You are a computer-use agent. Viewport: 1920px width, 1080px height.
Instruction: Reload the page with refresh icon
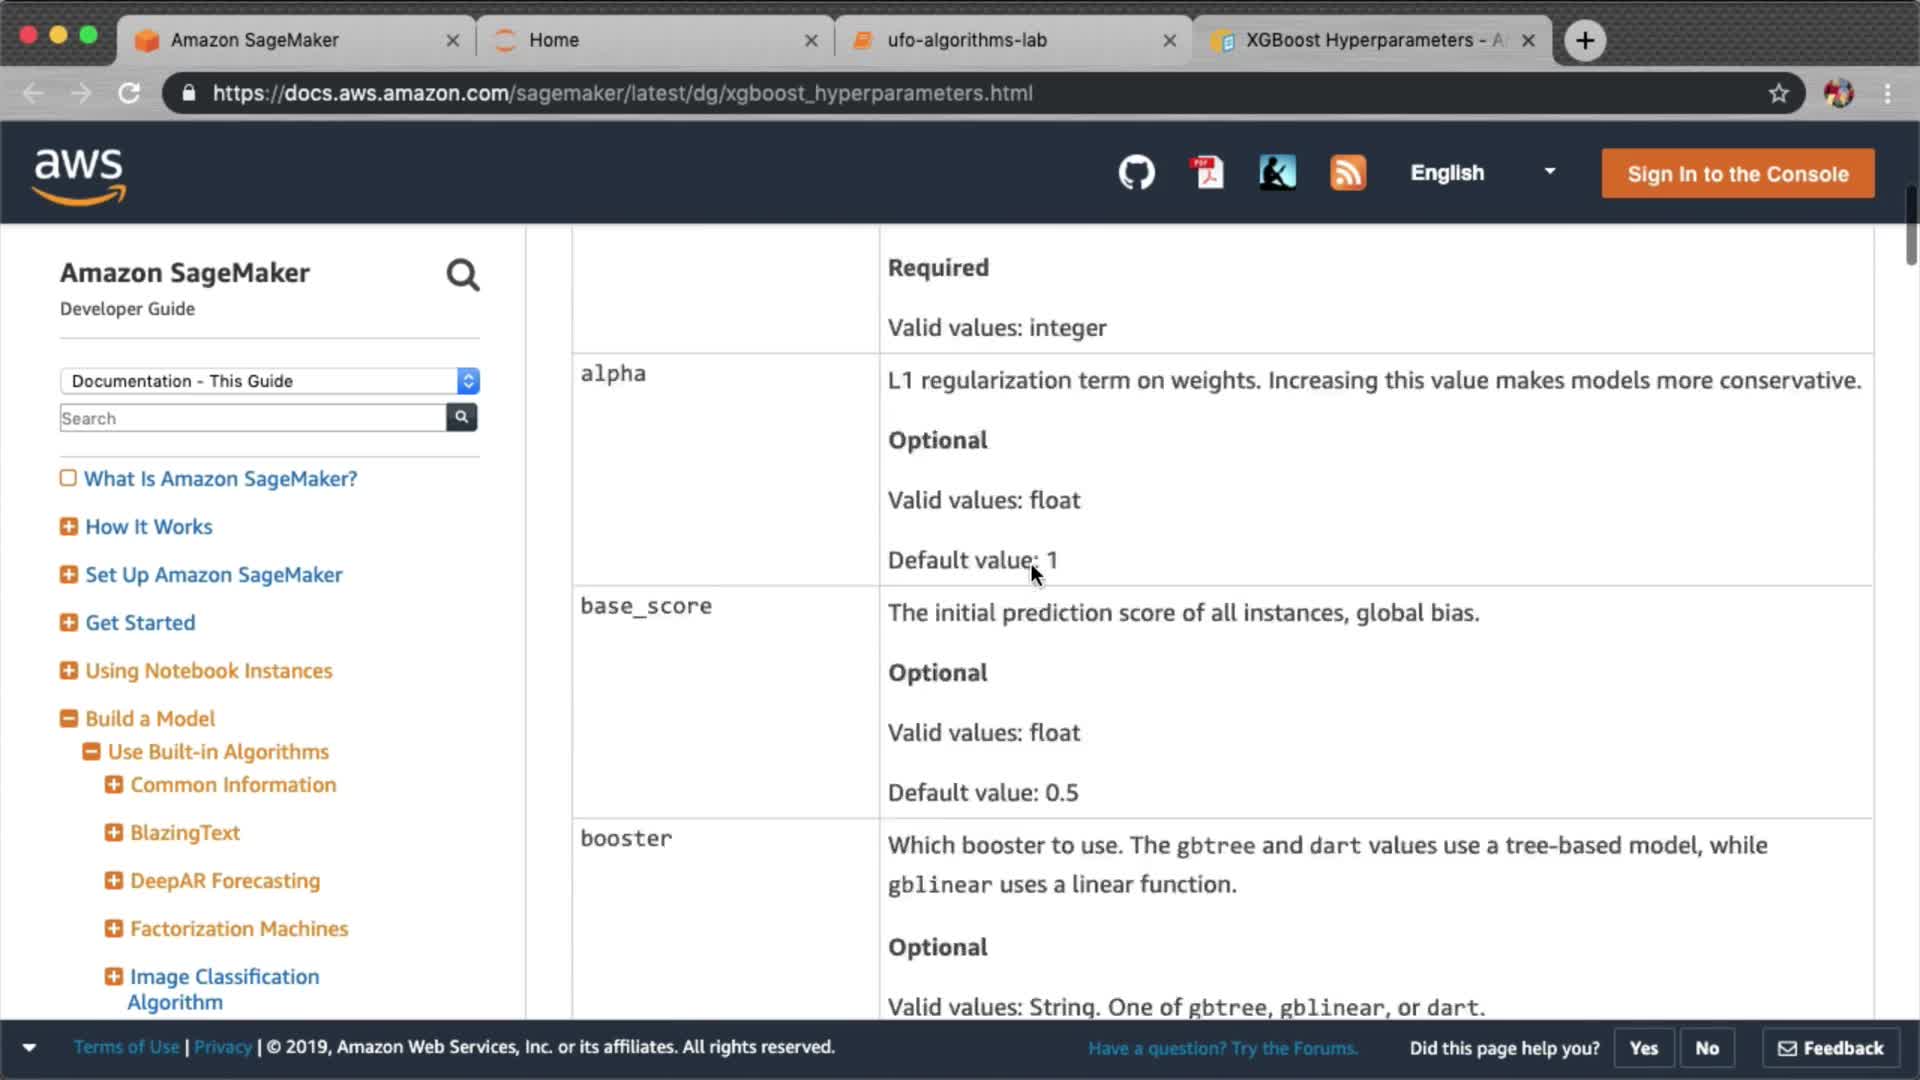pos(129,93)
